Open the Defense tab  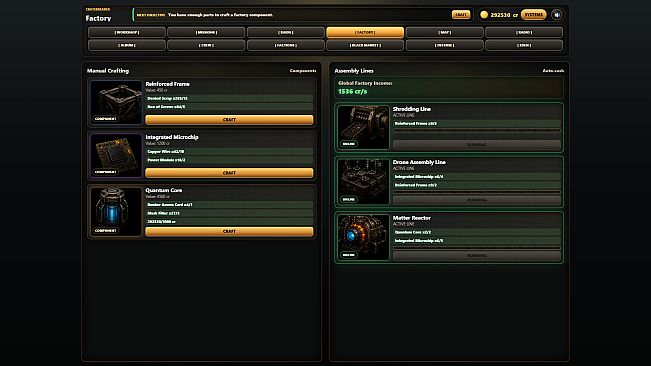click(445, 45)
